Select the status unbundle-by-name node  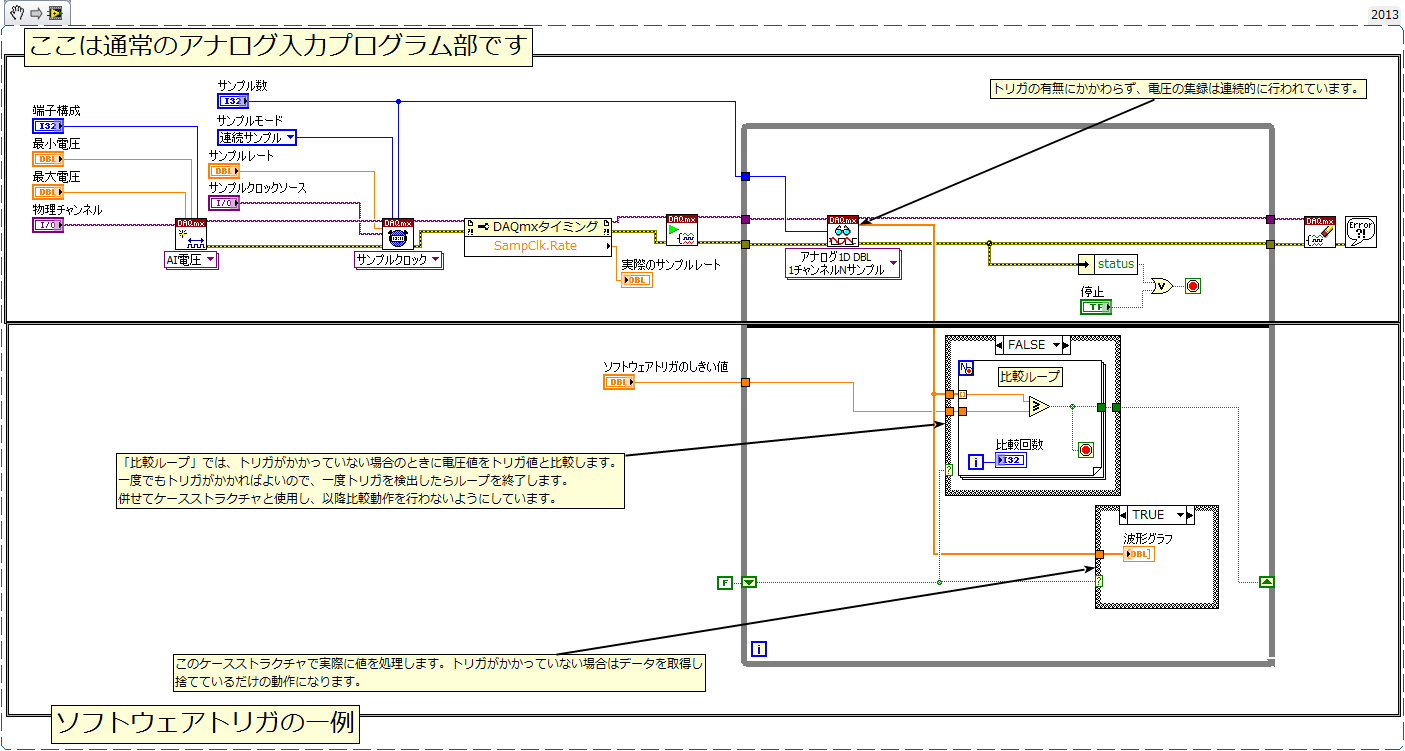pos(1109,264)
